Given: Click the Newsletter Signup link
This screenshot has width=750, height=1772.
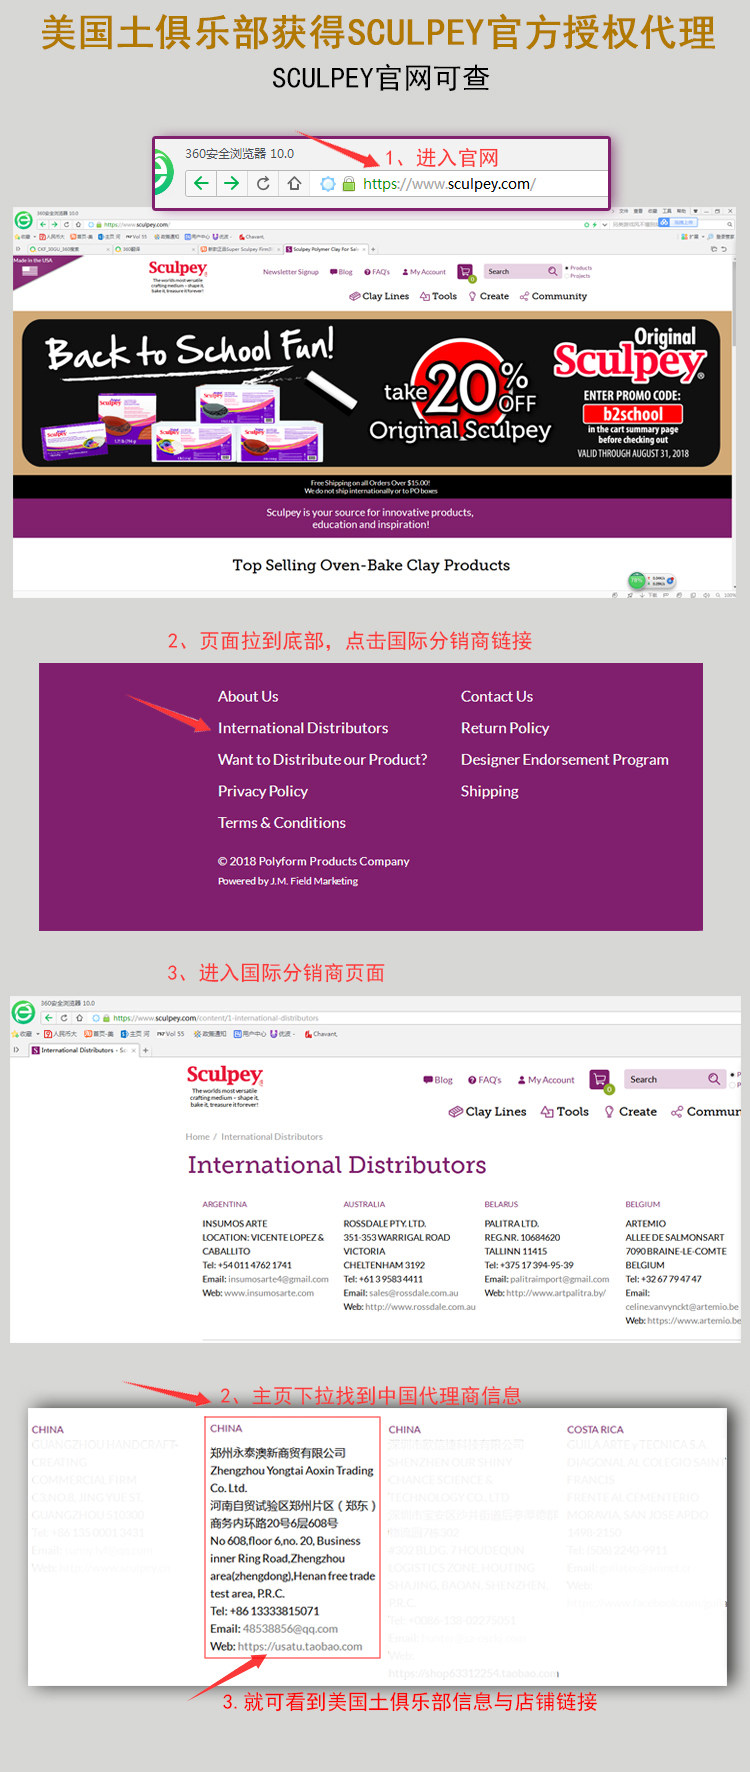Looking at the screenshot, I should (x=290, y=272).
